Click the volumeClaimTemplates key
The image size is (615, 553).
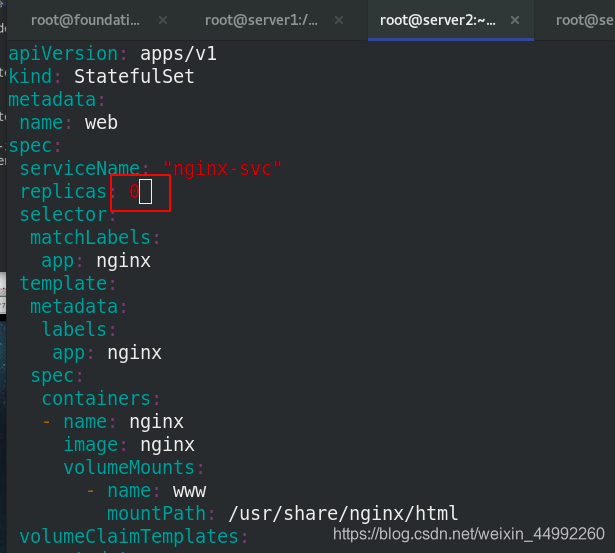pyautogui.click(x=129, y=537)
